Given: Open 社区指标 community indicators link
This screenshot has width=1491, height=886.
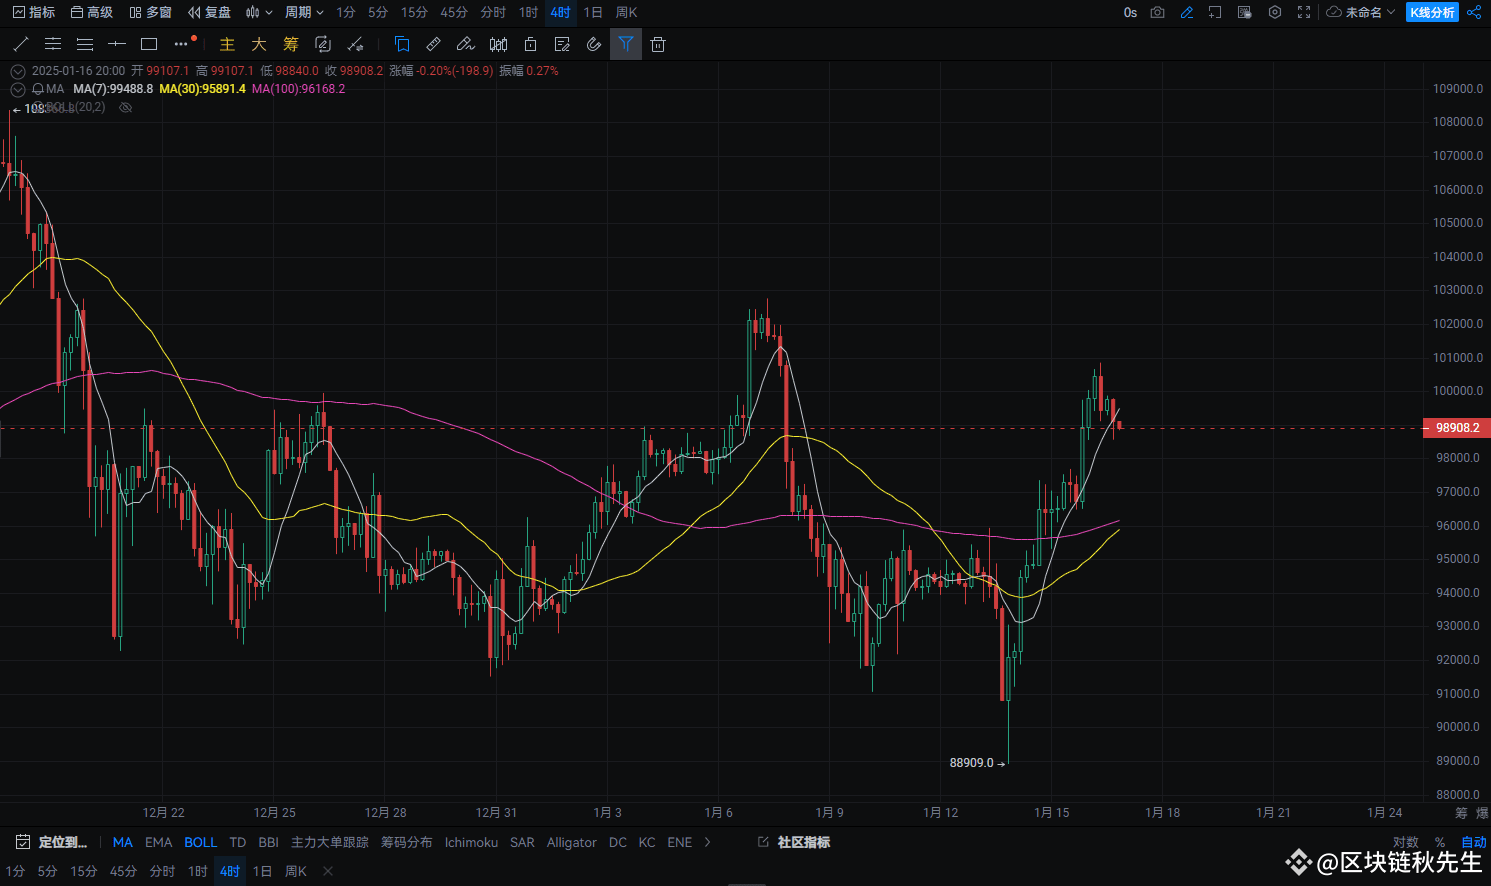Looking at the screenshot, I should [795, 842].
